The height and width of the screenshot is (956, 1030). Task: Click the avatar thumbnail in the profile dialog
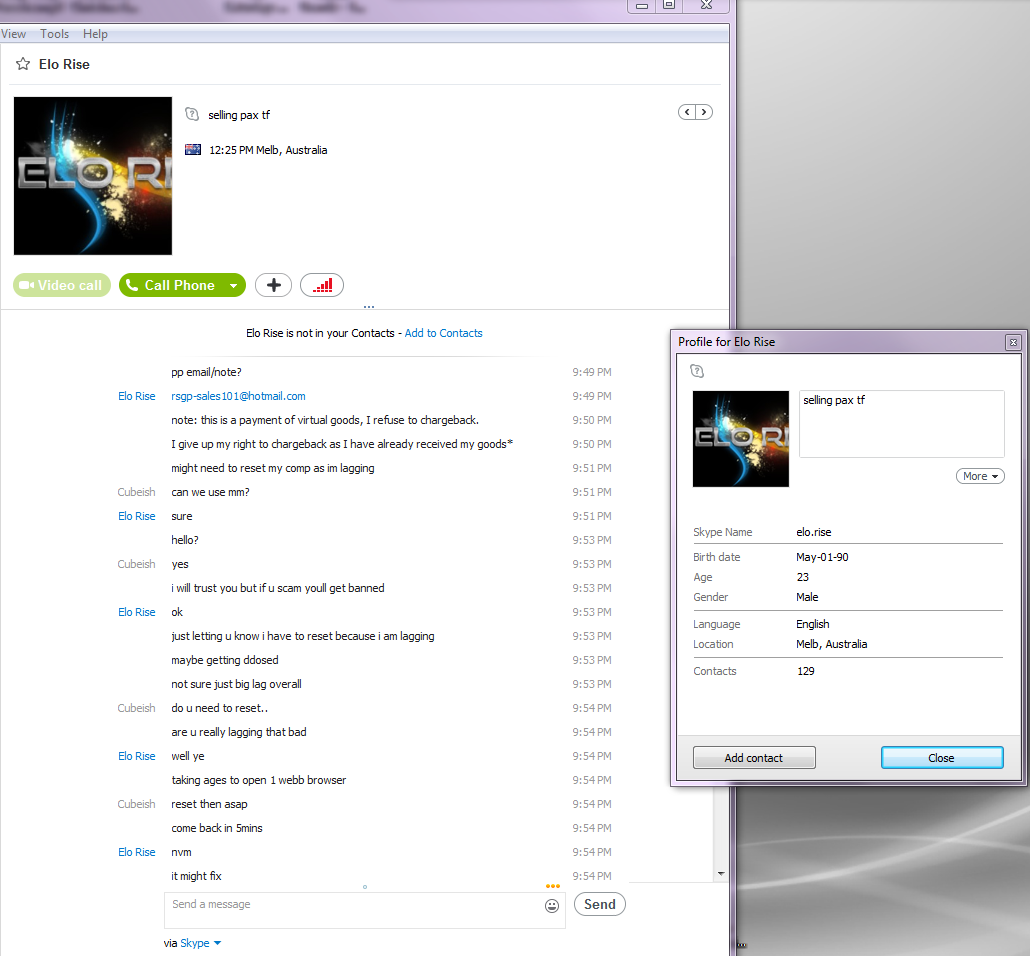(x=741, y=439)
